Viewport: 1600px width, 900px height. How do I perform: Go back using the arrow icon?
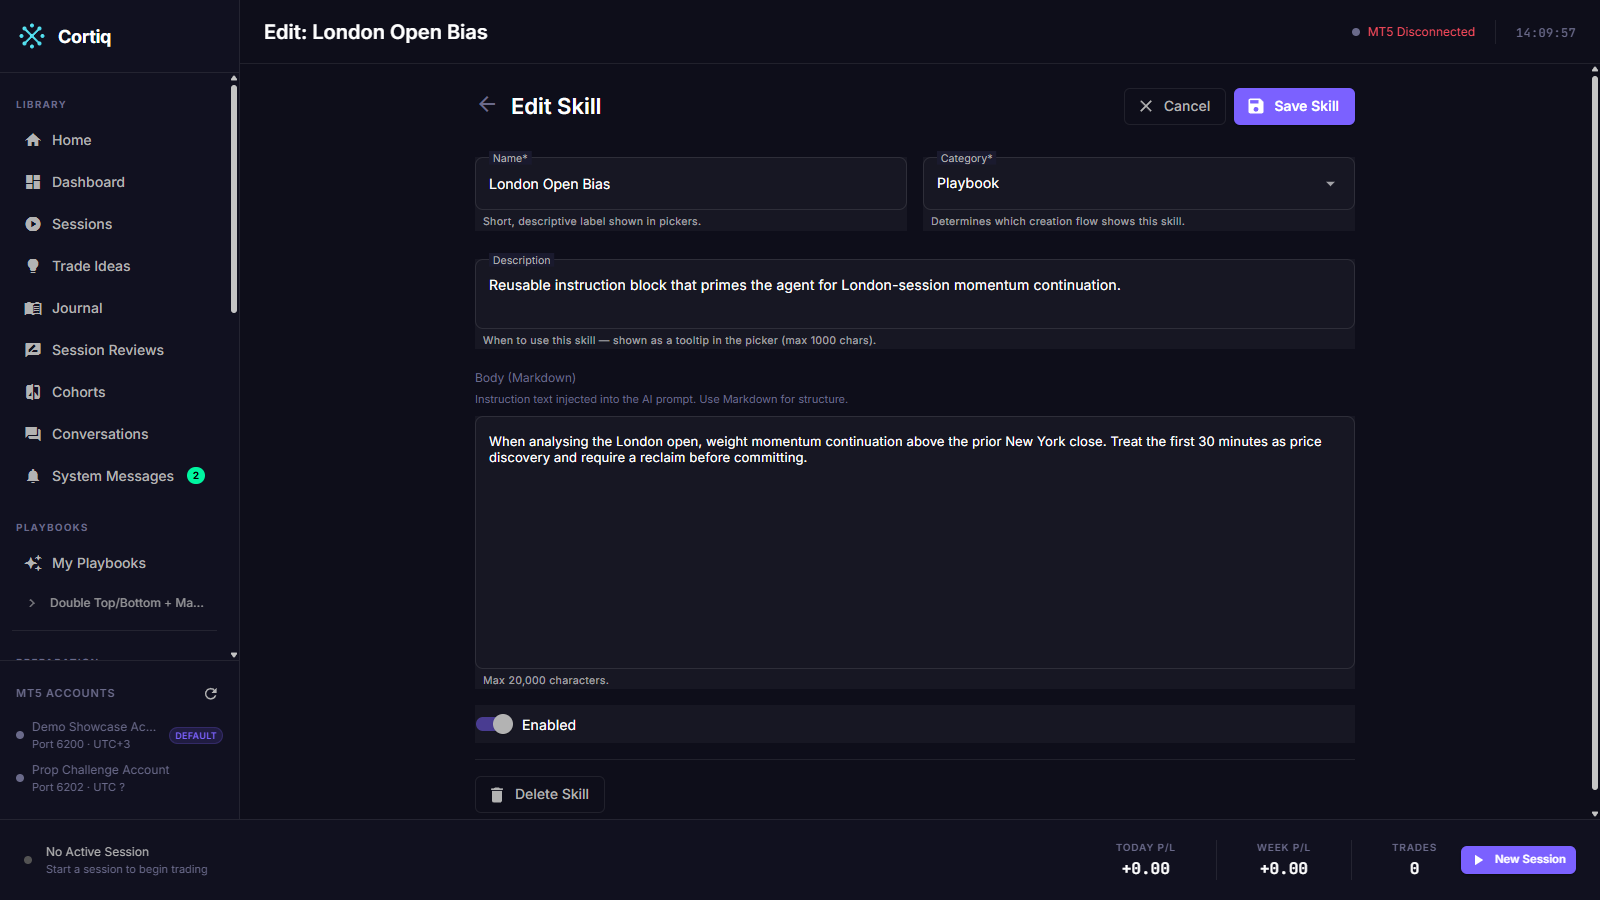pyautogui.click(x=487, y=104)
